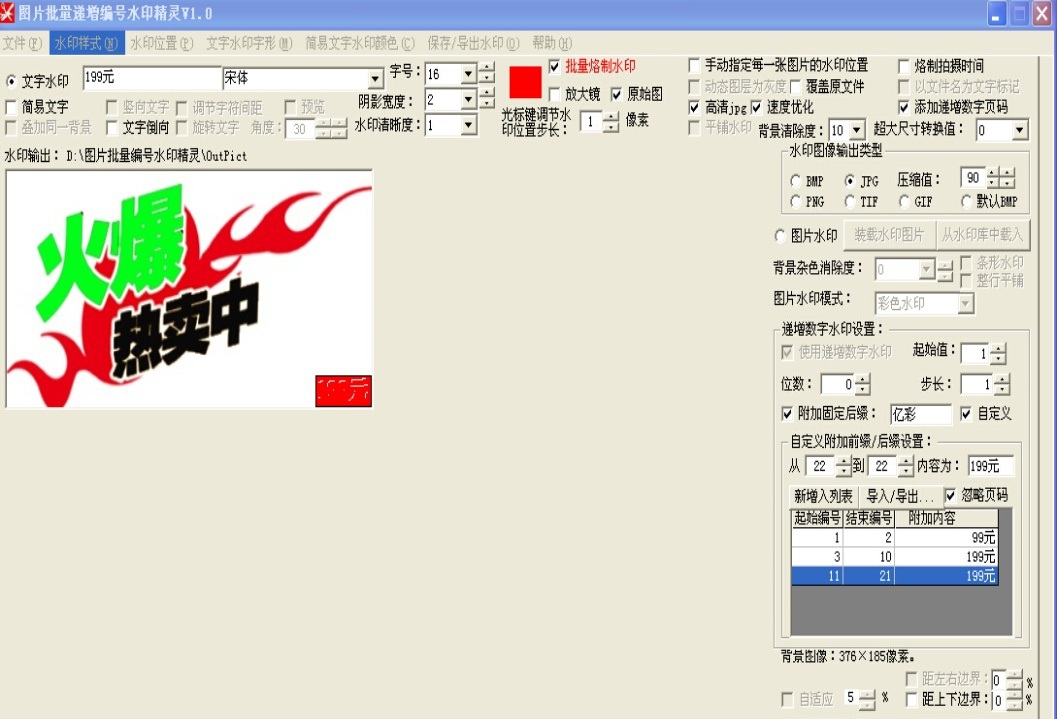Click the red watermark color swatch
The width and height of the screenshot is (1057, 719).
(x=524, y=82)
